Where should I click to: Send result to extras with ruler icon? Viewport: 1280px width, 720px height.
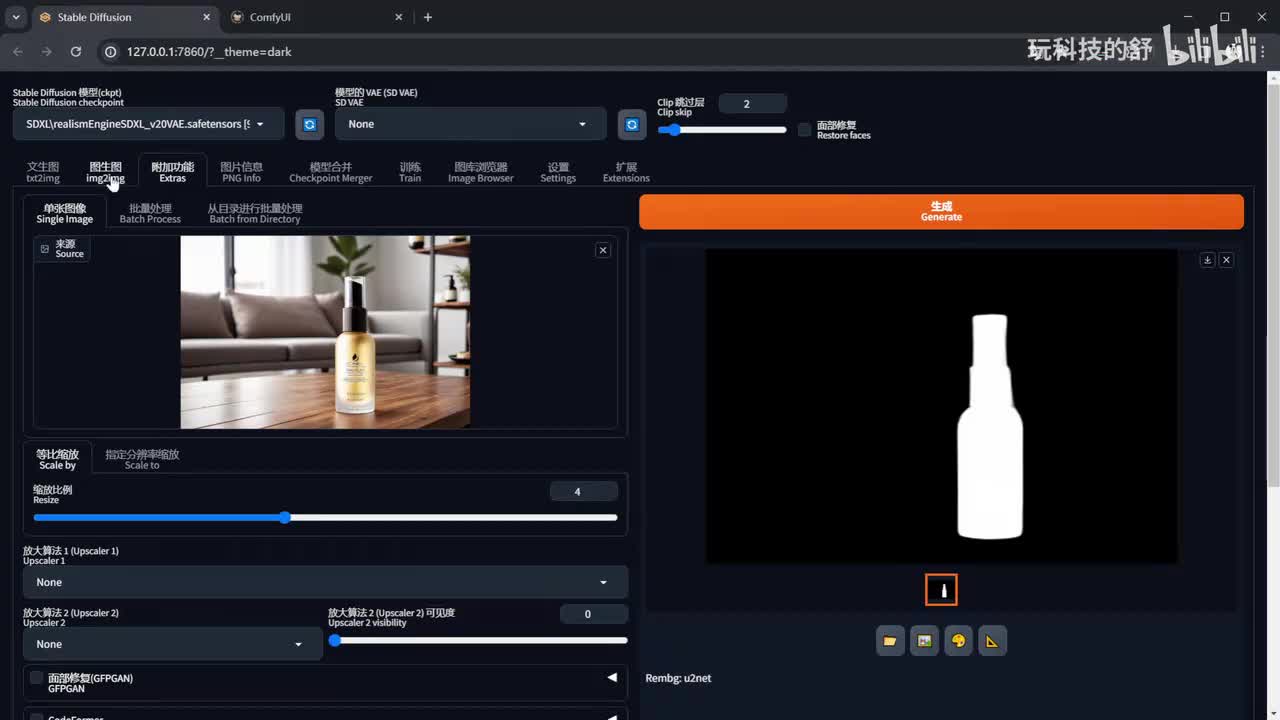pos(992,641)
